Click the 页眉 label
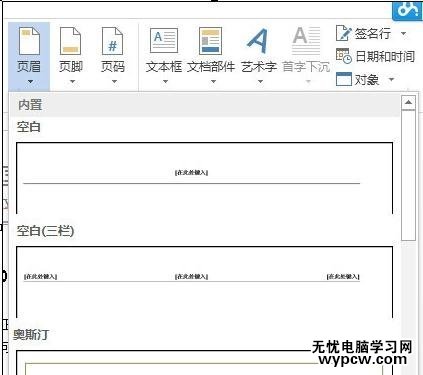This screenshot has width=423, height=375. pos(29,67)
